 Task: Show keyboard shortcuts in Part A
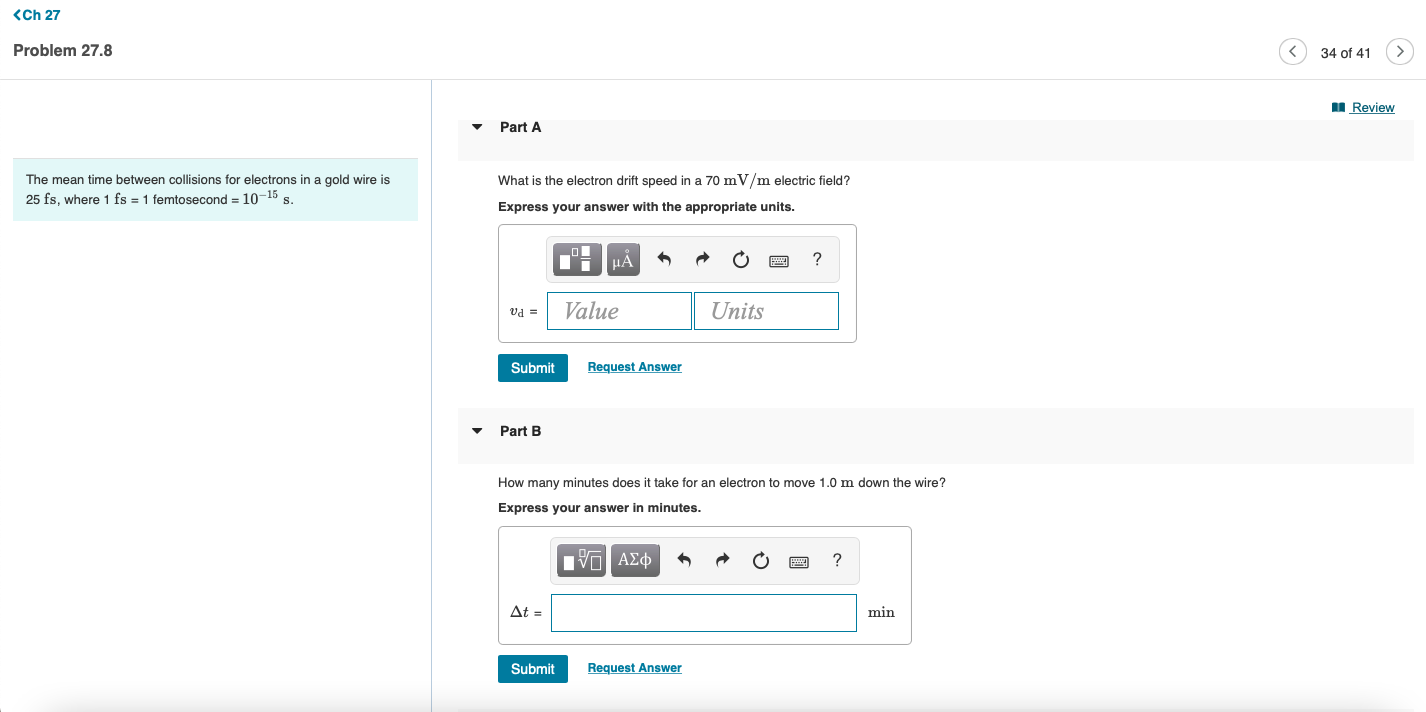779,261
